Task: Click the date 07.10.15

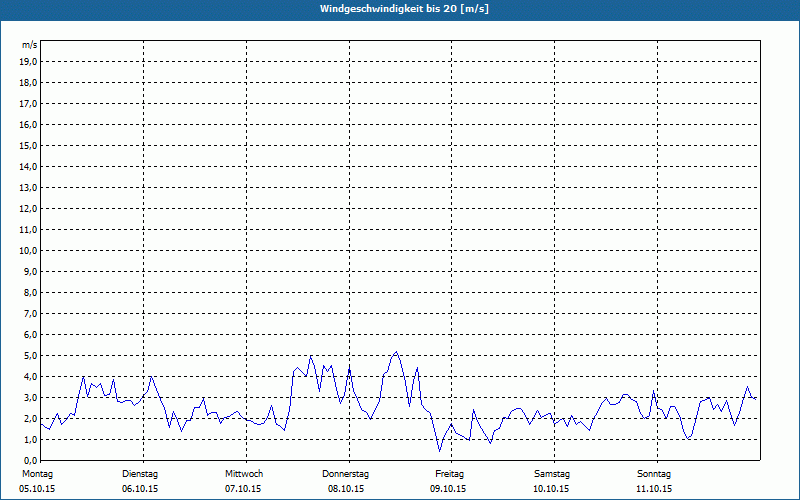Action: (243, 489)
